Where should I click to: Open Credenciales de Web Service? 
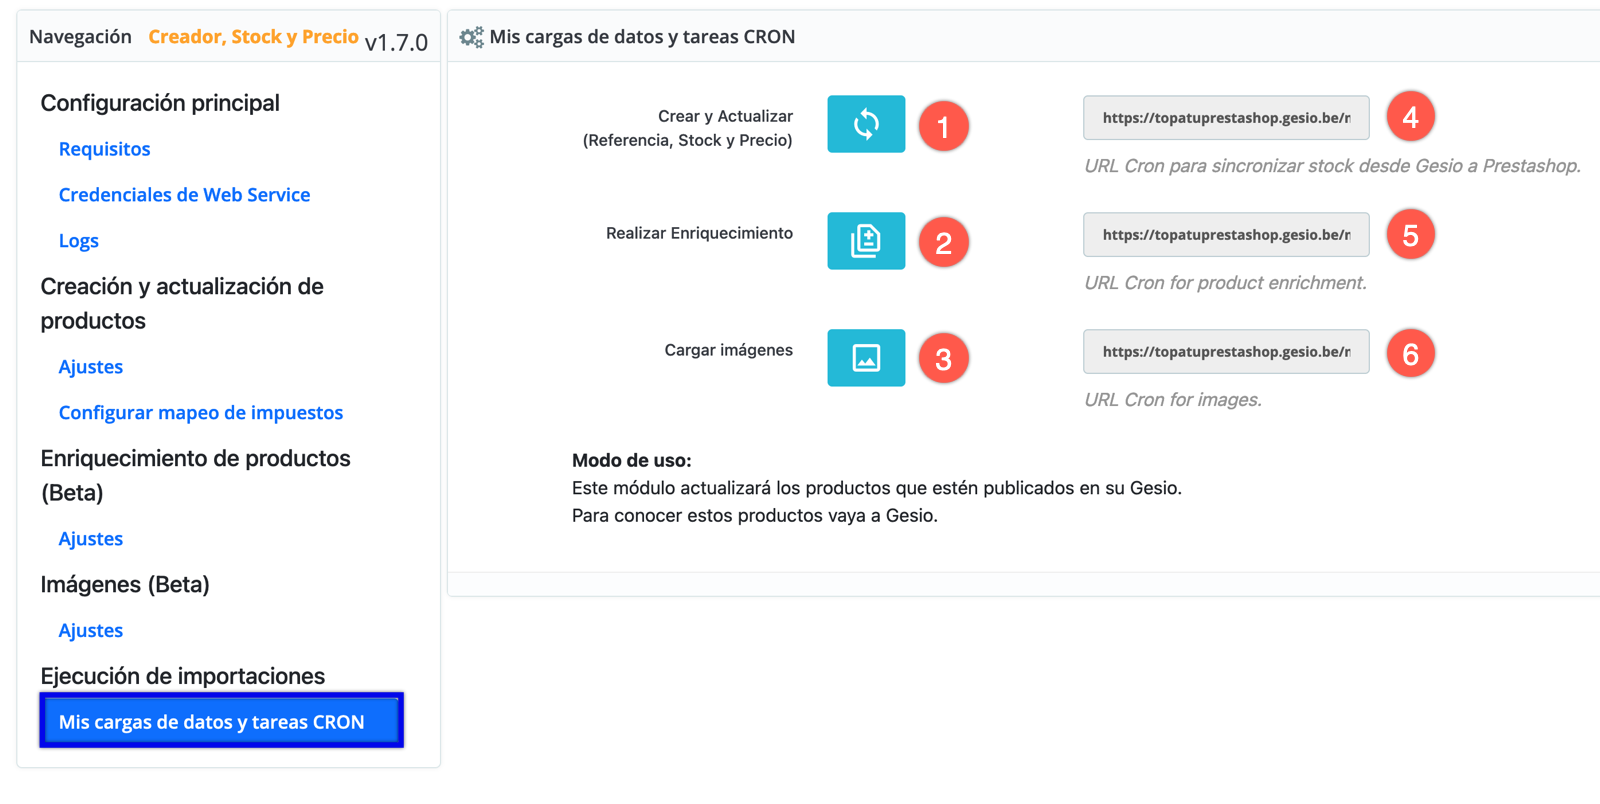click(184, 195)
